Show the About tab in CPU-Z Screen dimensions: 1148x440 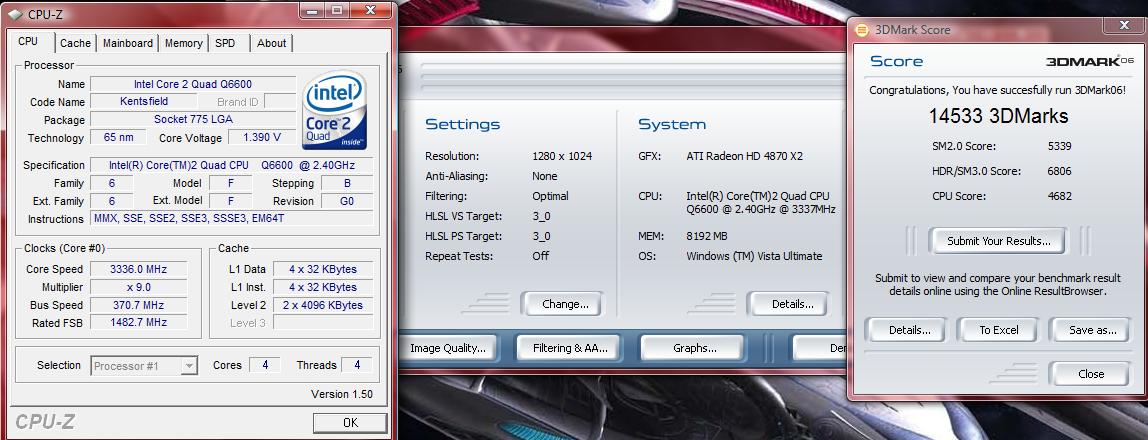pos(272,43)
